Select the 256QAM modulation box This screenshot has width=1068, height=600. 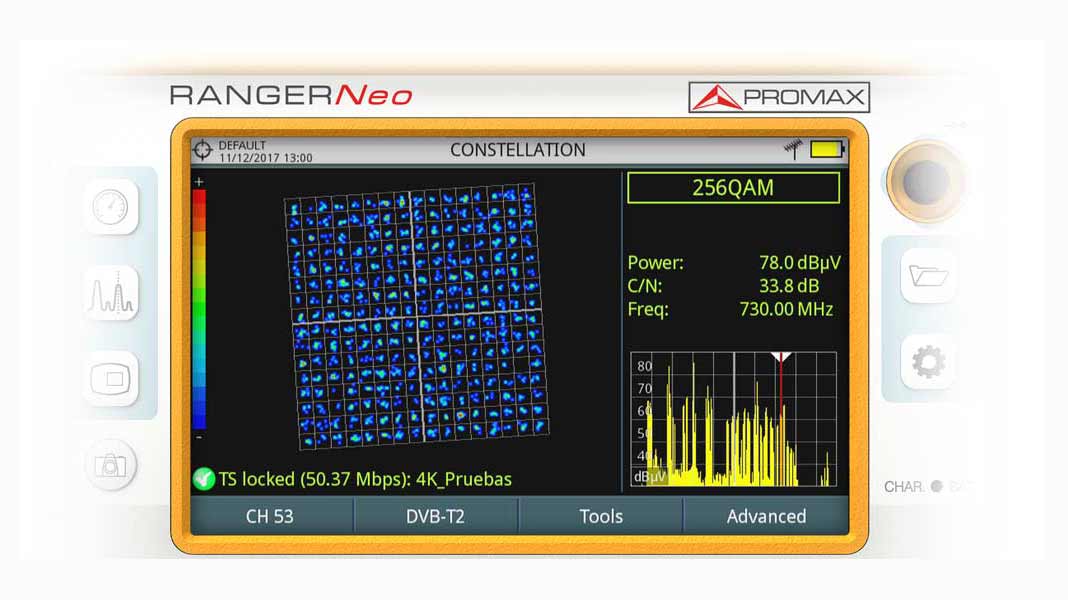tap(733, 188)
